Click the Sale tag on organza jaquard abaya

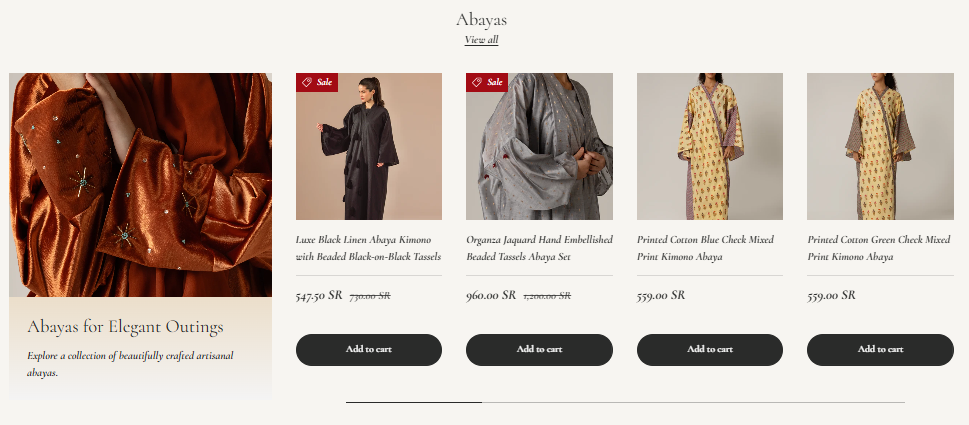coord(487,82)
